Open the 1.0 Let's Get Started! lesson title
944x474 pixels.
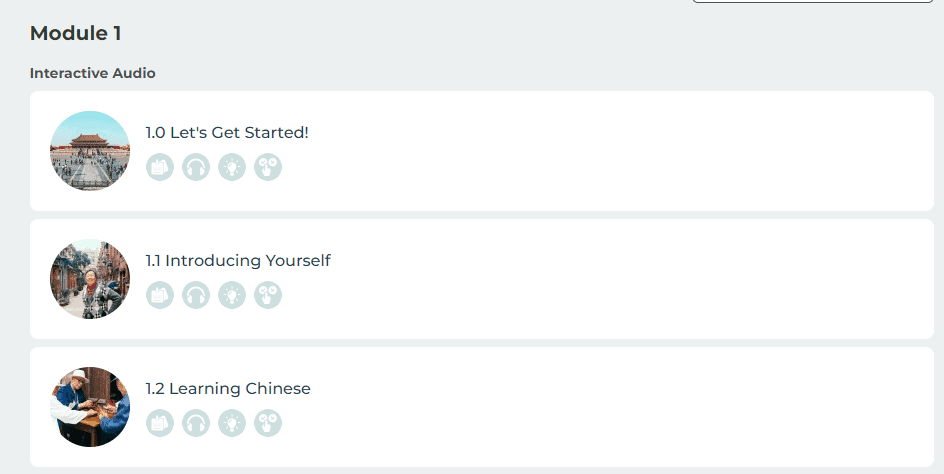[x=227, y=133]
